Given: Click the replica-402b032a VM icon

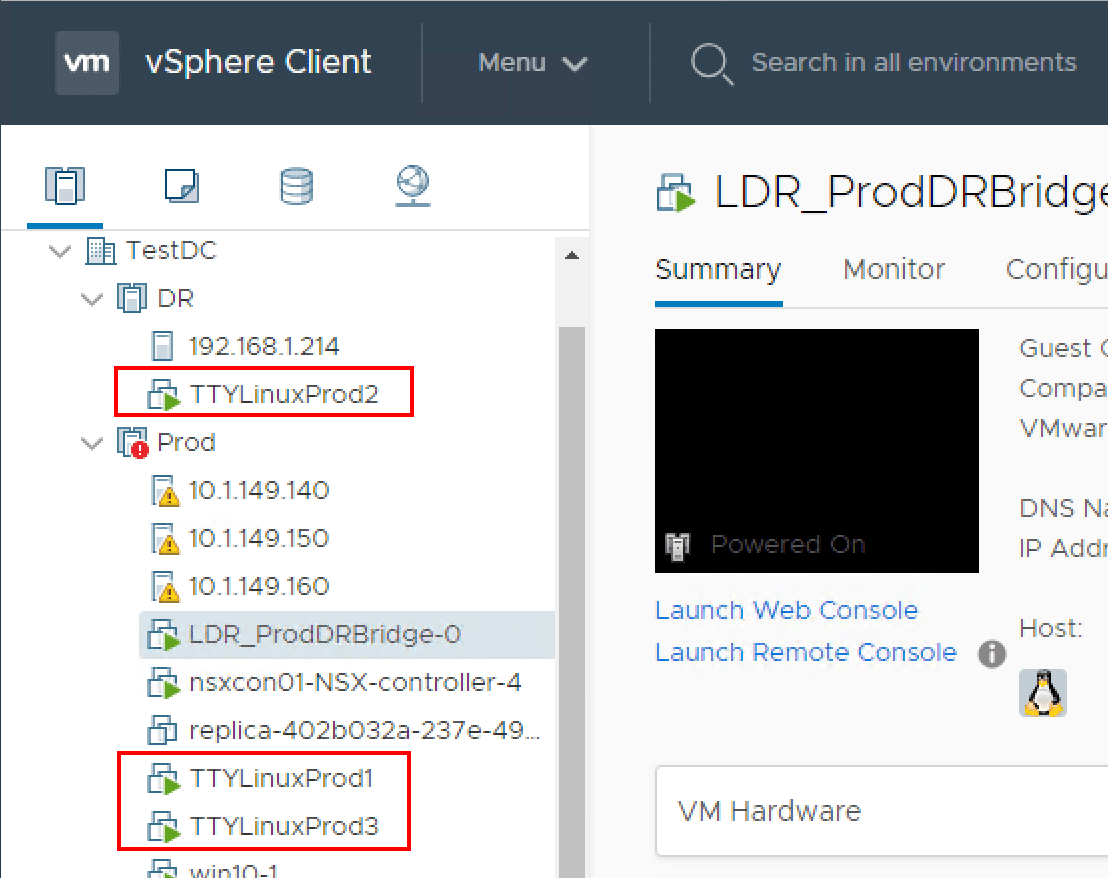Looking at the screenshot, I should (163, 730).
